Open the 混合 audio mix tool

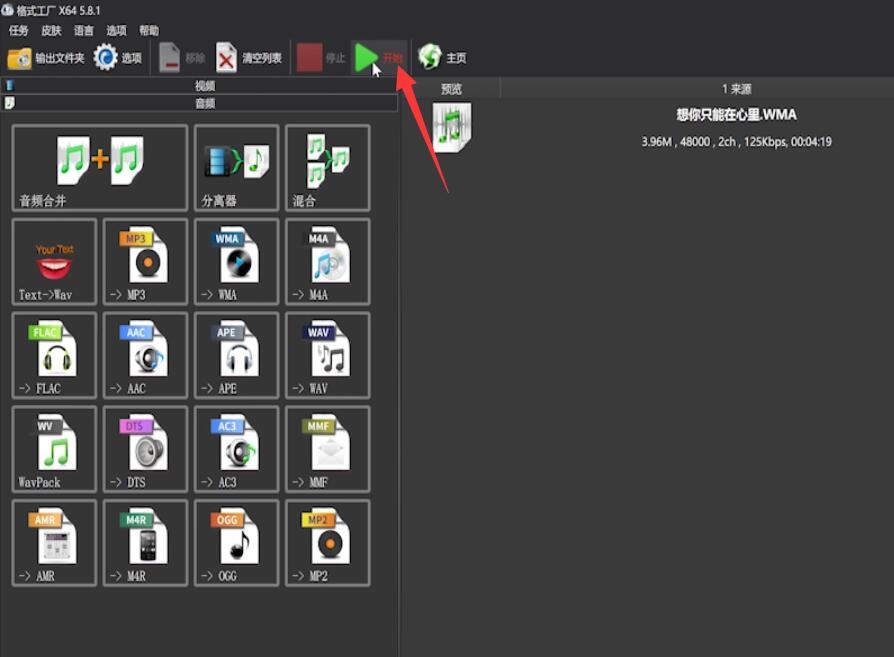tap(328, 168)
